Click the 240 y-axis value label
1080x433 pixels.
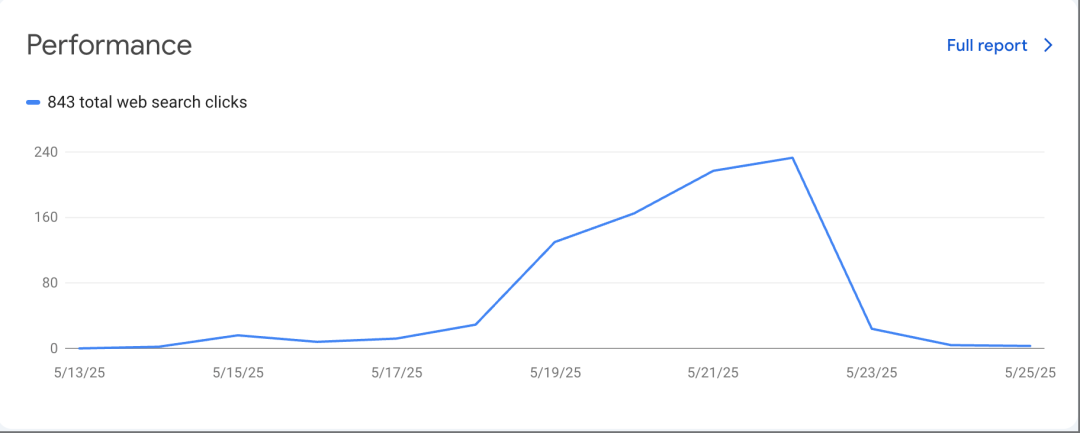47,152
